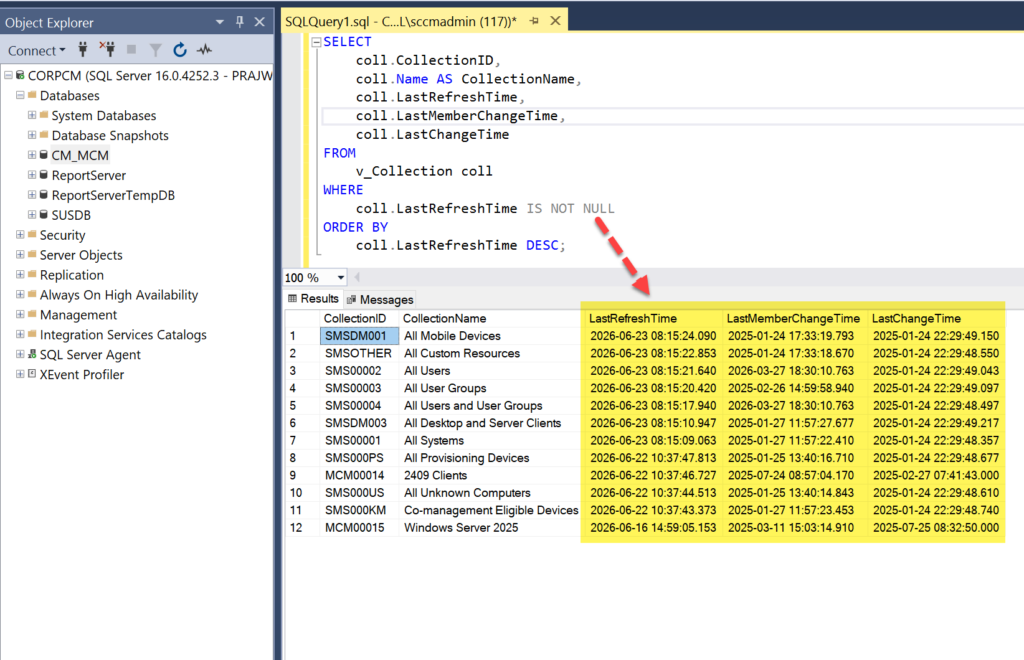Expand the Integration Services Catalogs folder
This screenshot has height=660, width=1024.
pyautogui.click(x=20, y=334)
